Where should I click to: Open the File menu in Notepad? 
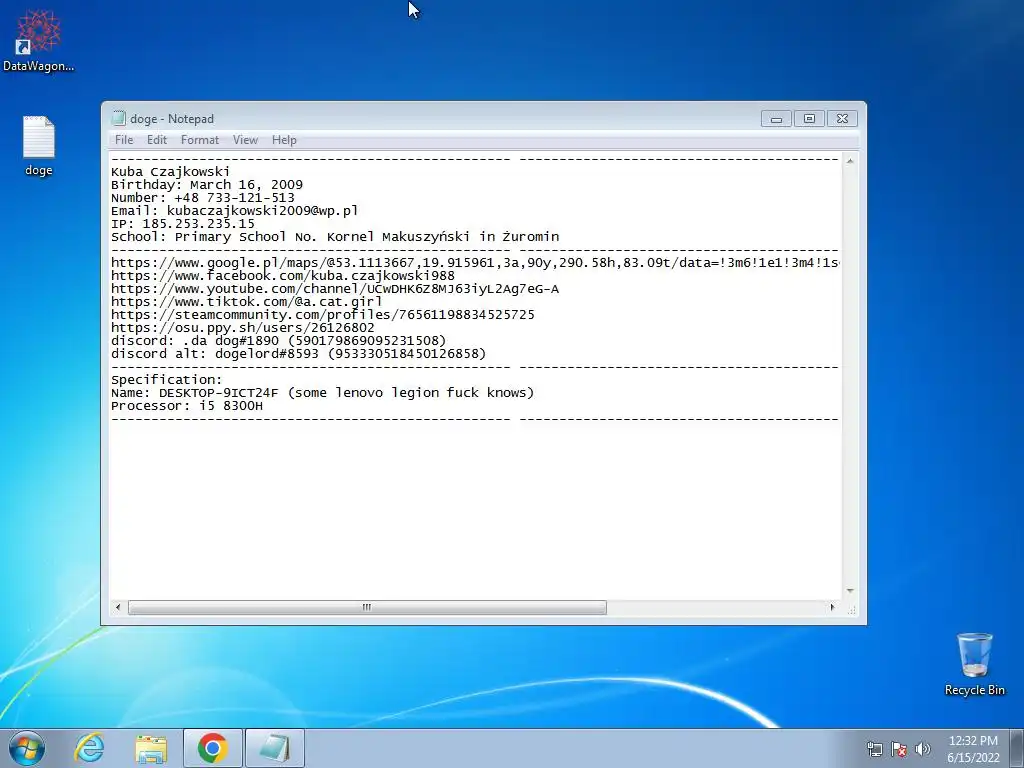(124, 140)
